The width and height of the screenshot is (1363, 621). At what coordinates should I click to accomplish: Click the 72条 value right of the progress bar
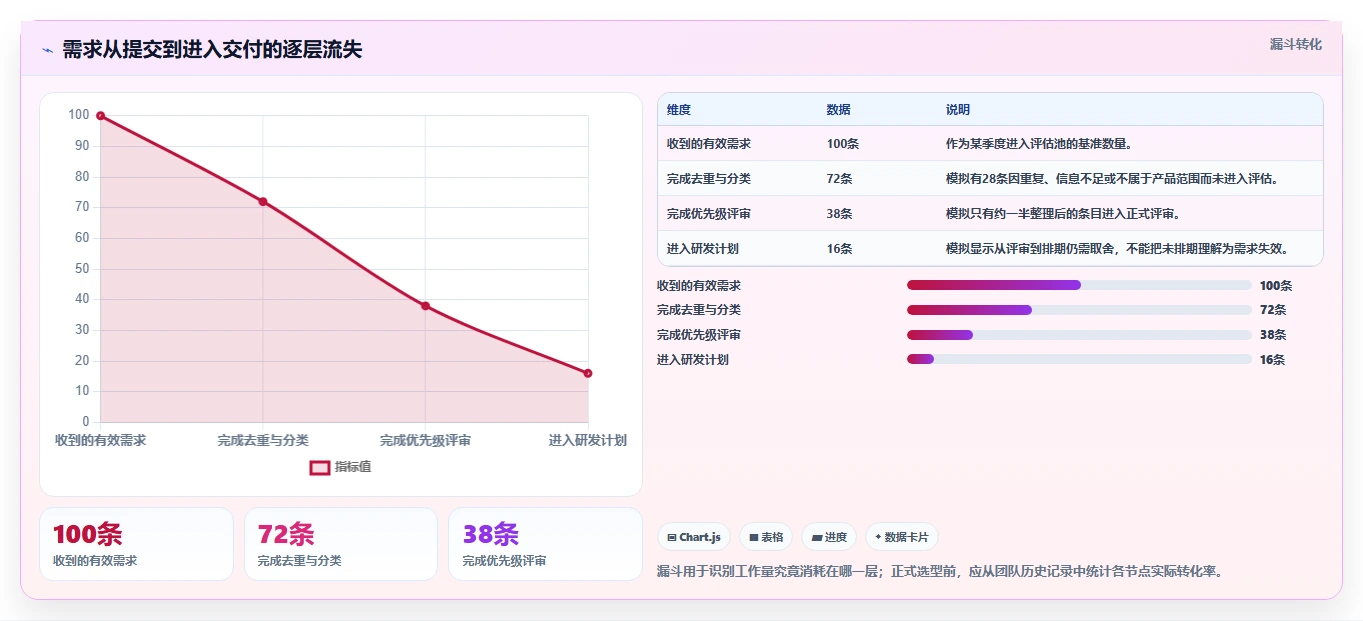click(1273, 310)
